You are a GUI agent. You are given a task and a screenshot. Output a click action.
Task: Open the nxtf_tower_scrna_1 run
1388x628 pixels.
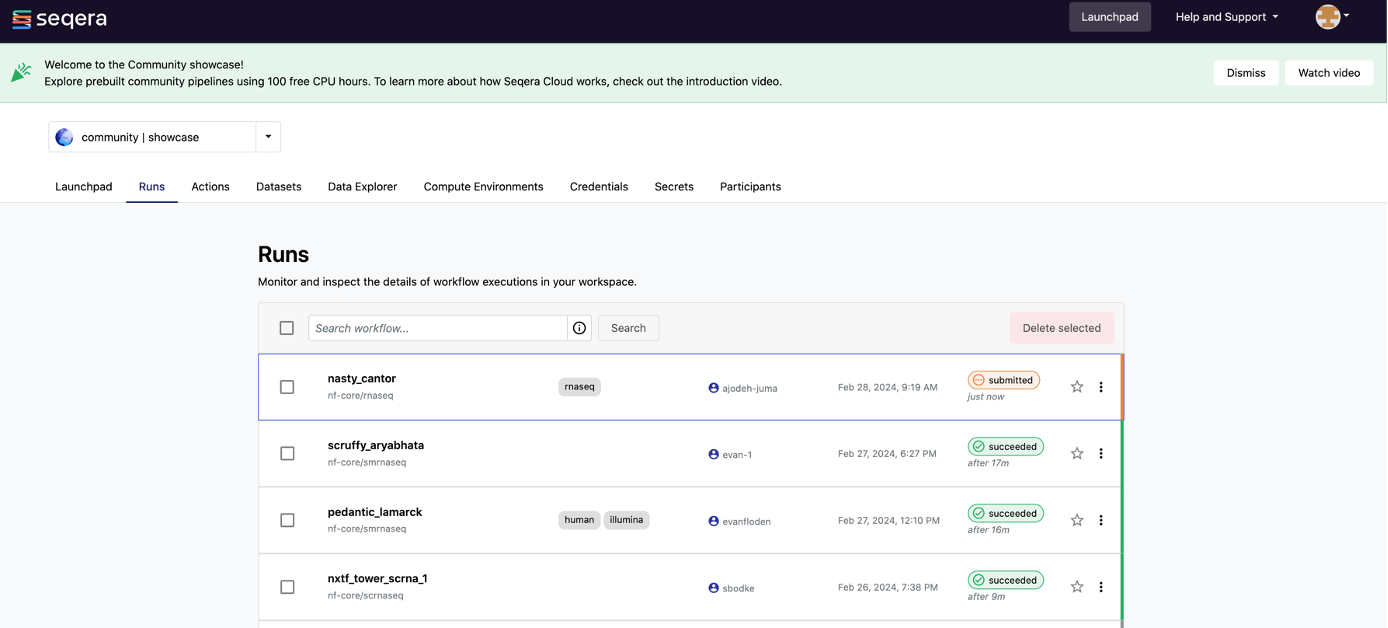pos(377,579)
